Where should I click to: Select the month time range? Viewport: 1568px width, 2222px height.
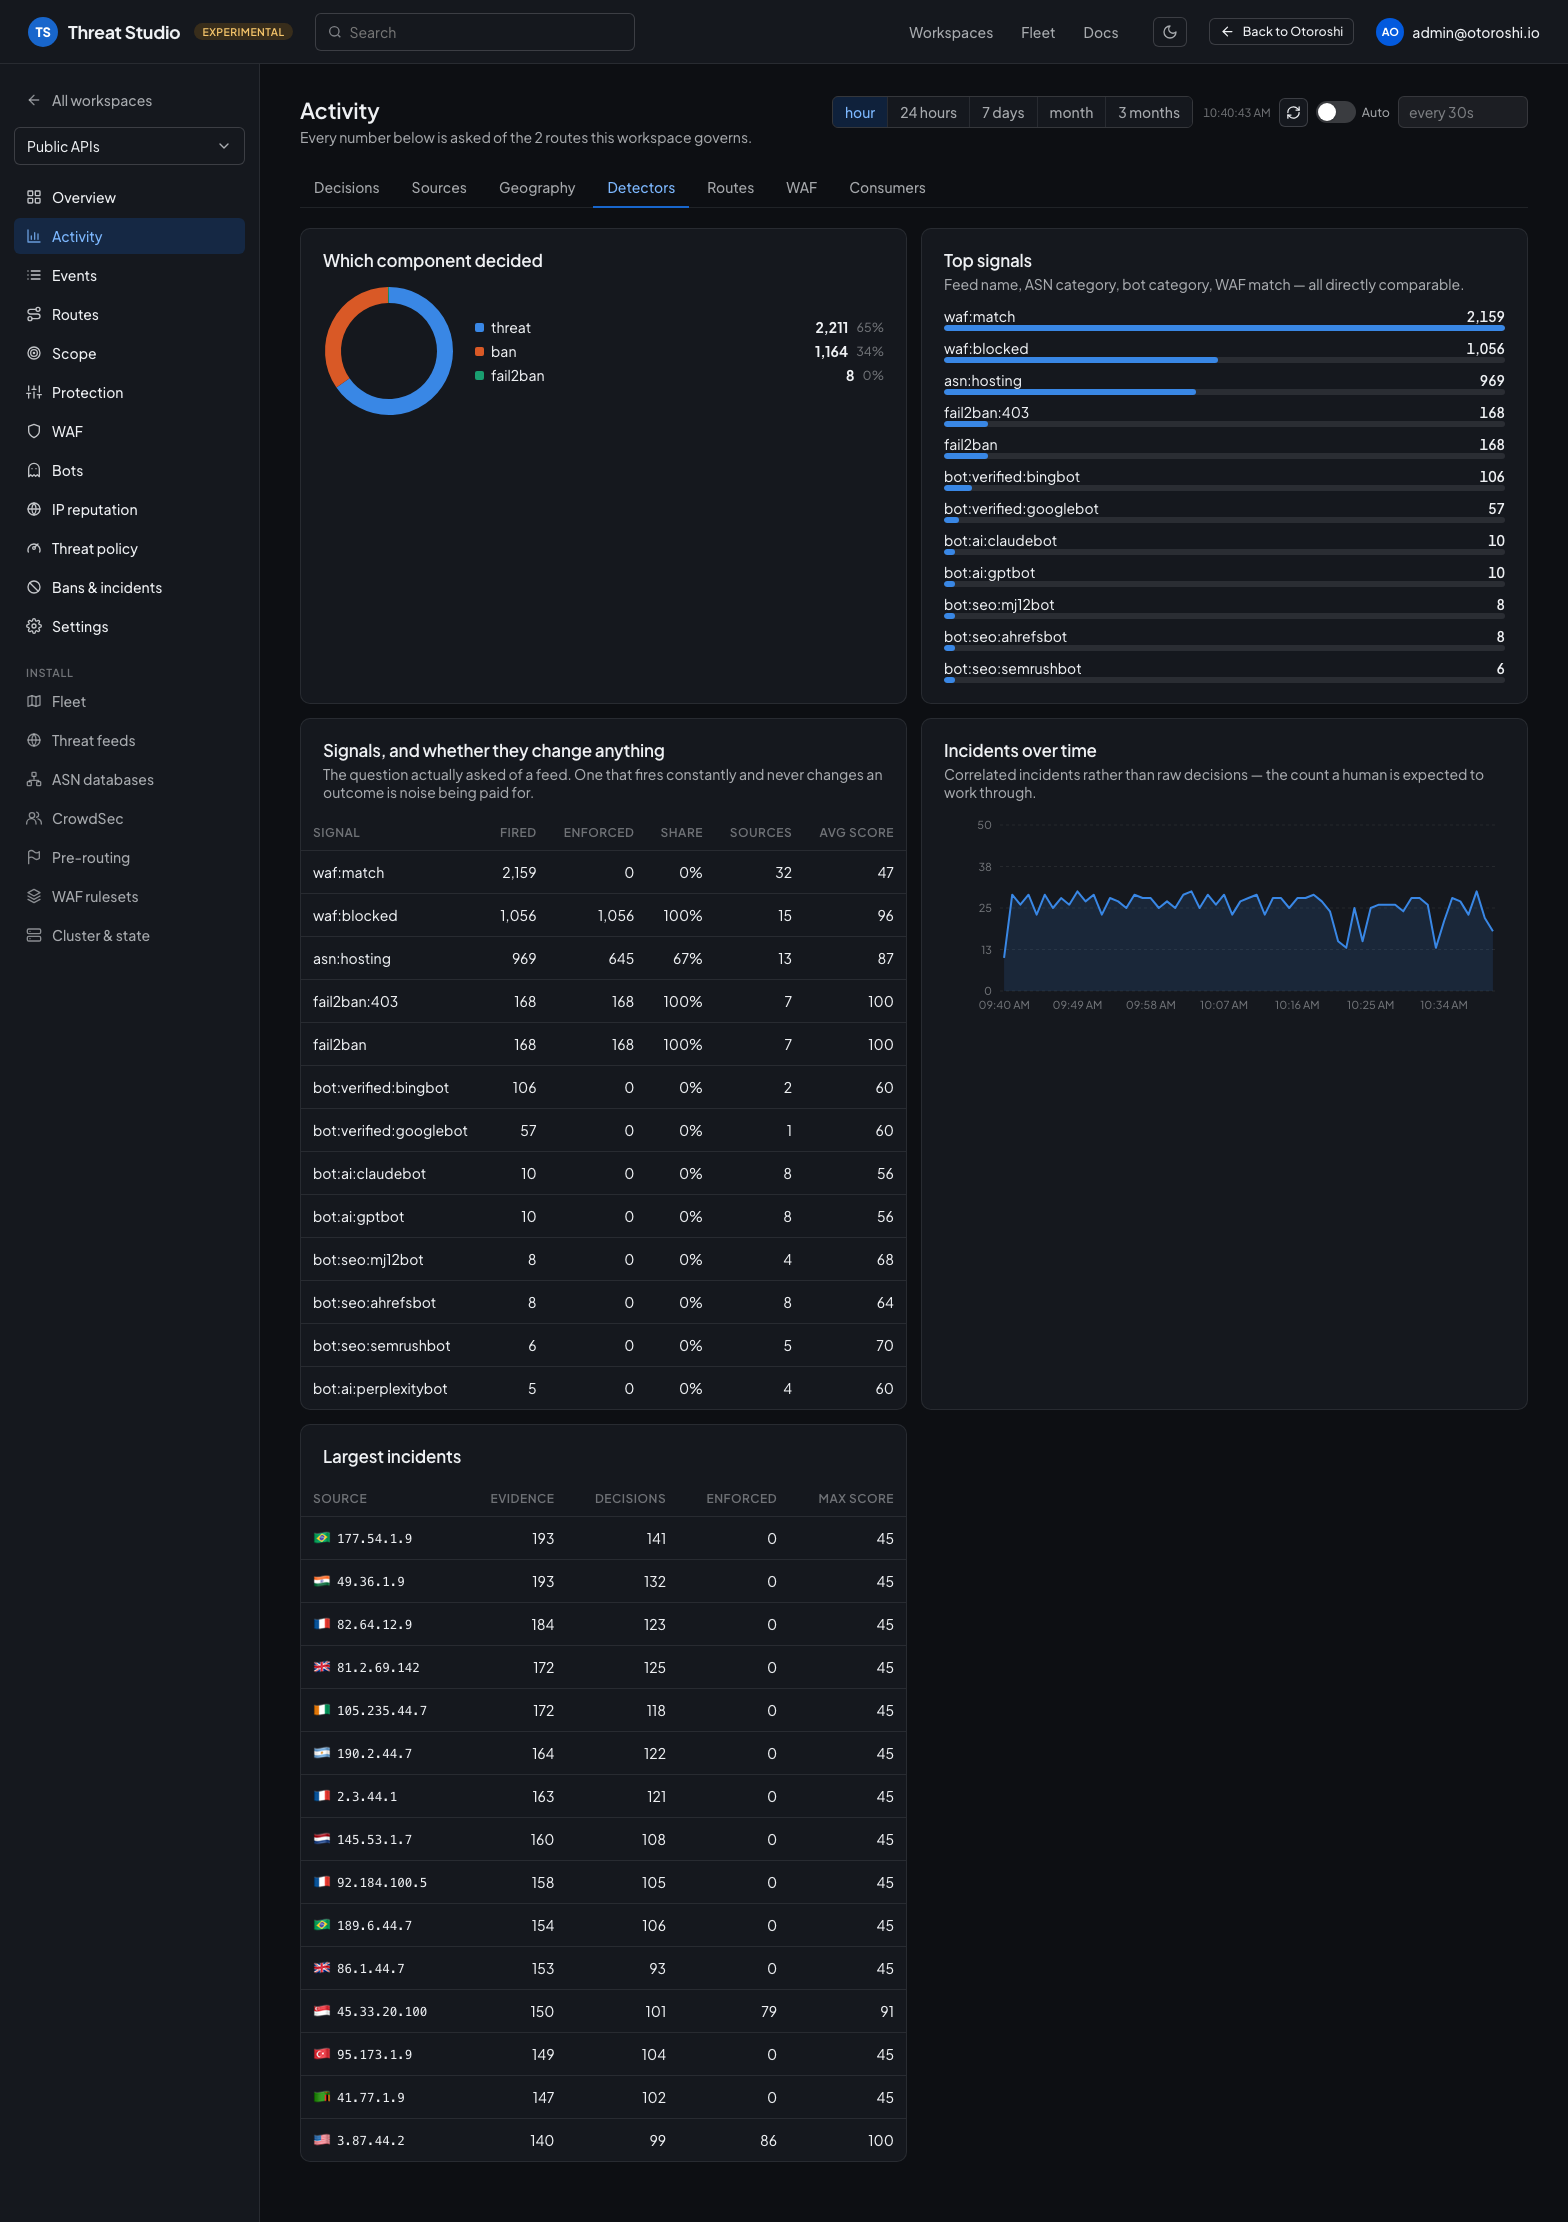(x=1071, y=113)
